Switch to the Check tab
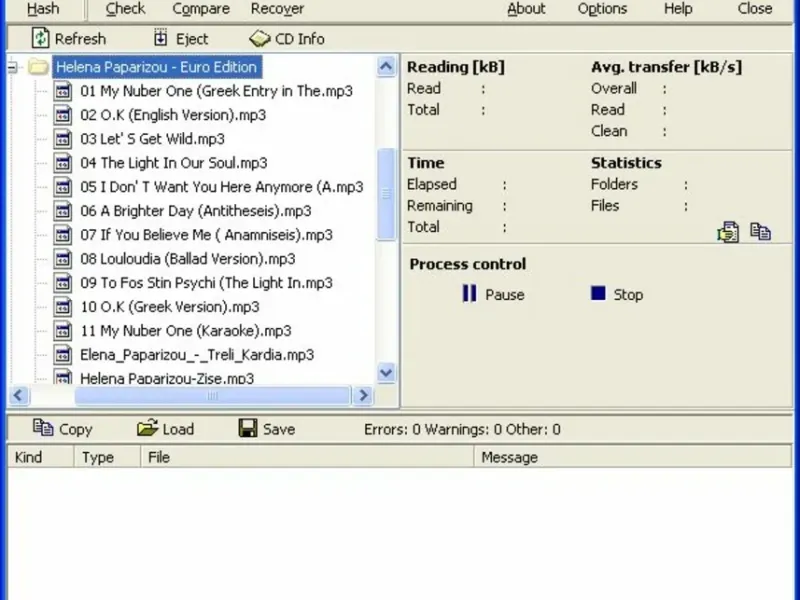The height and width of the screenshot is (600, 800). coord(125,9)
